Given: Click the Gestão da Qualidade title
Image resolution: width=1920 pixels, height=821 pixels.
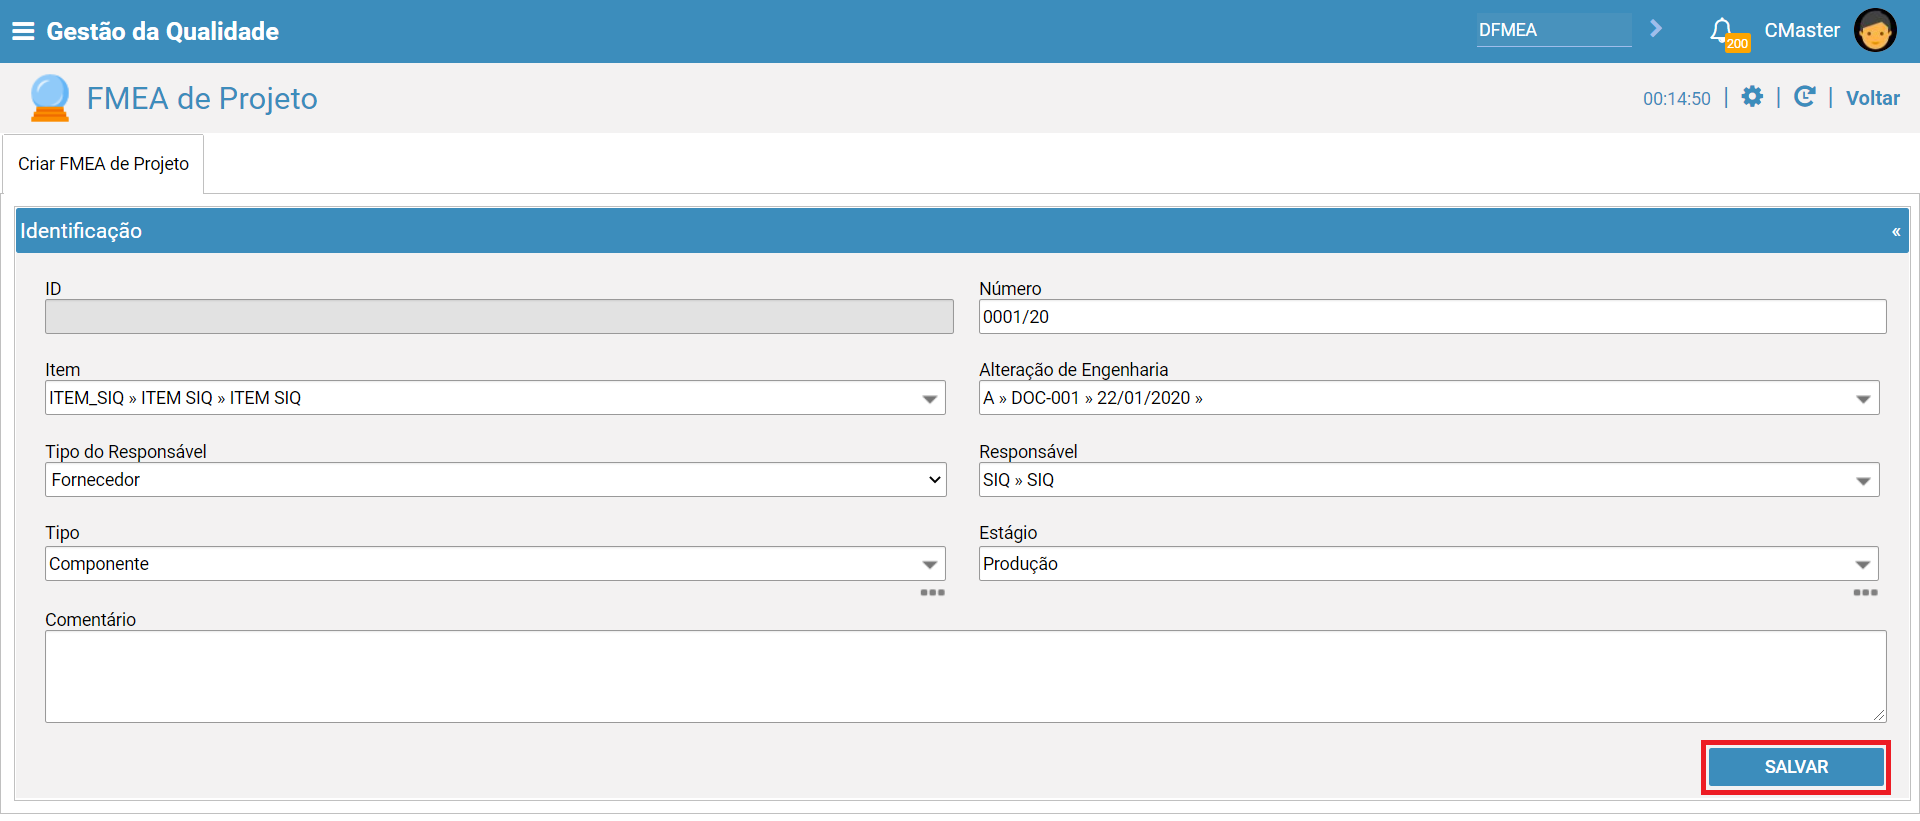Looking at the screenshot, I should 162,31.
